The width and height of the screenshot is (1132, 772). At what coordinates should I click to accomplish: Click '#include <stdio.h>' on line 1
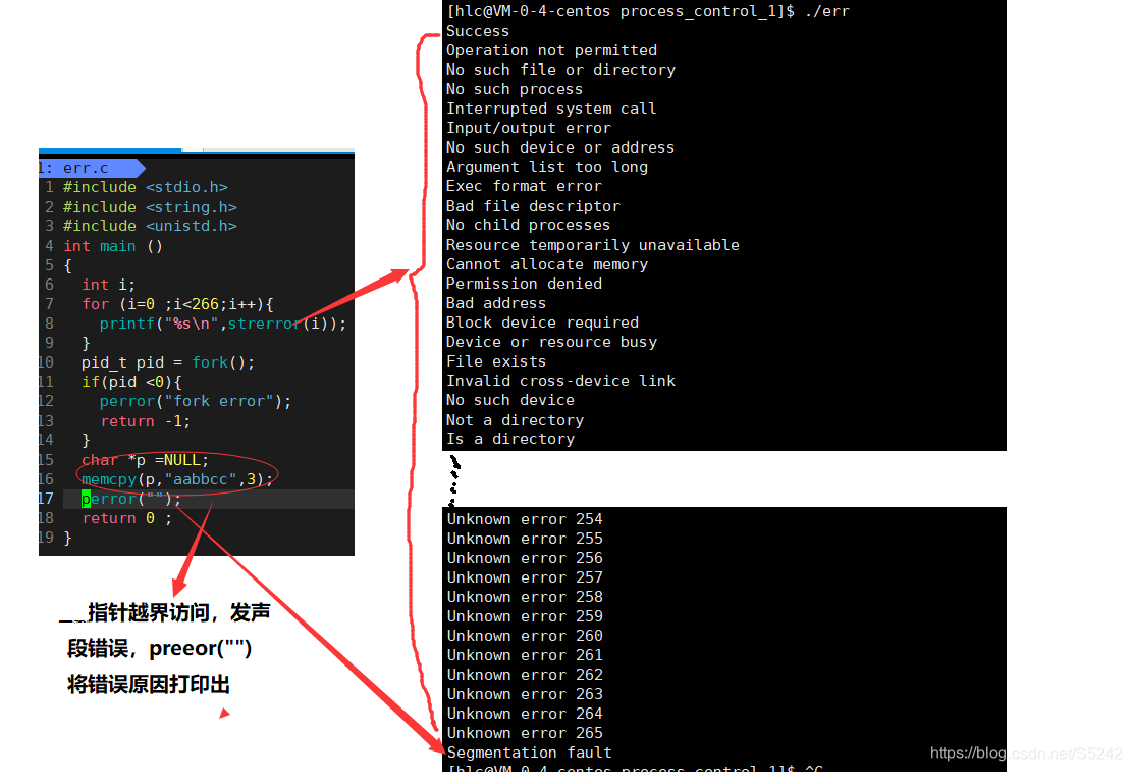tap(145, 187)
